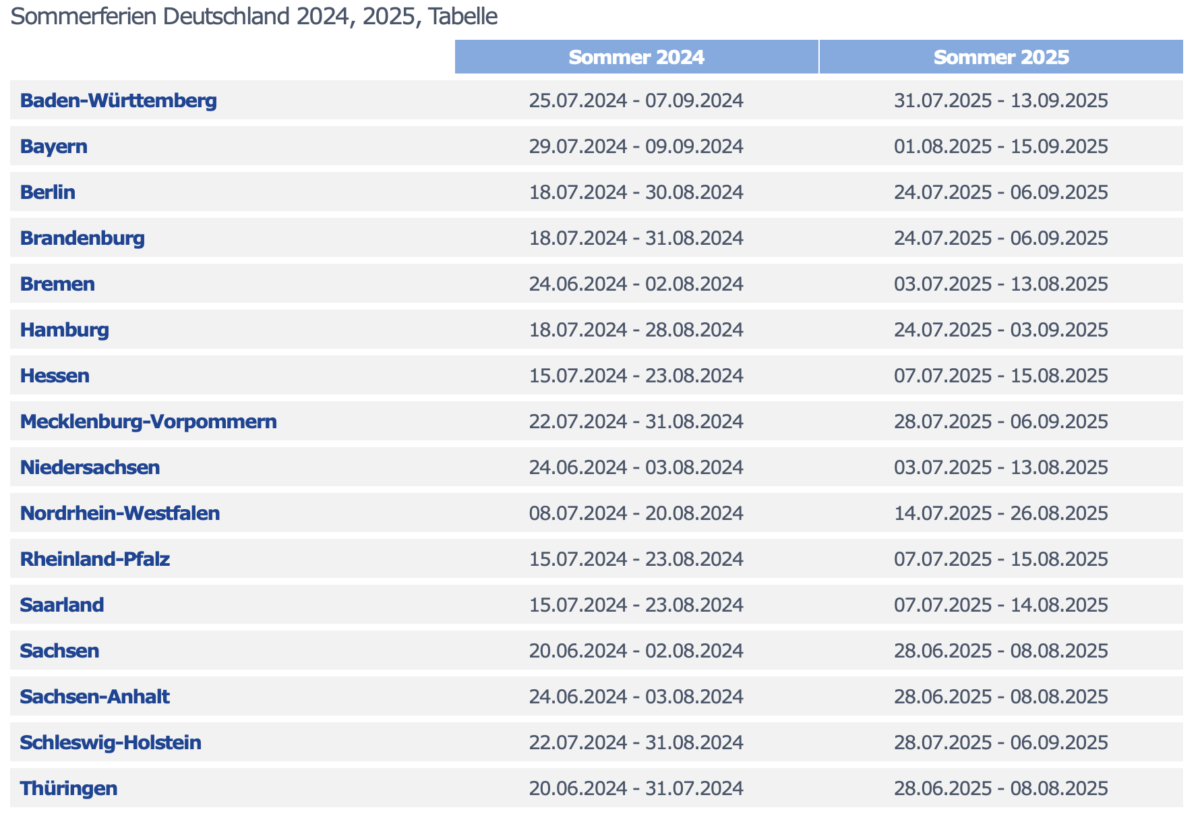Click the Sommerferien Deutschland table heading
1200x816 pixels.
click(253, 17)
